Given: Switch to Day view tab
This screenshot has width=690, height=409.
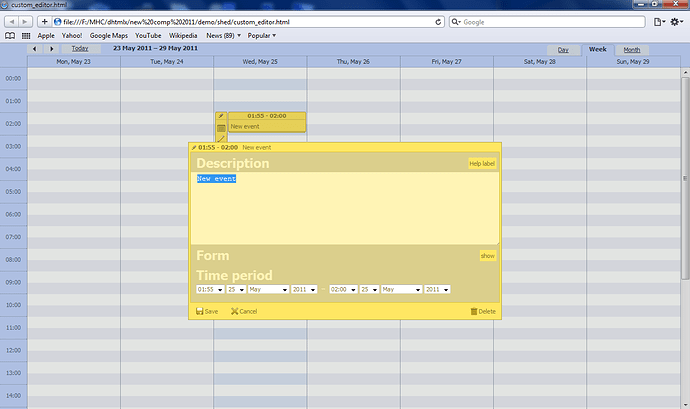Looking at the screenshot, I should pos(563,50).
